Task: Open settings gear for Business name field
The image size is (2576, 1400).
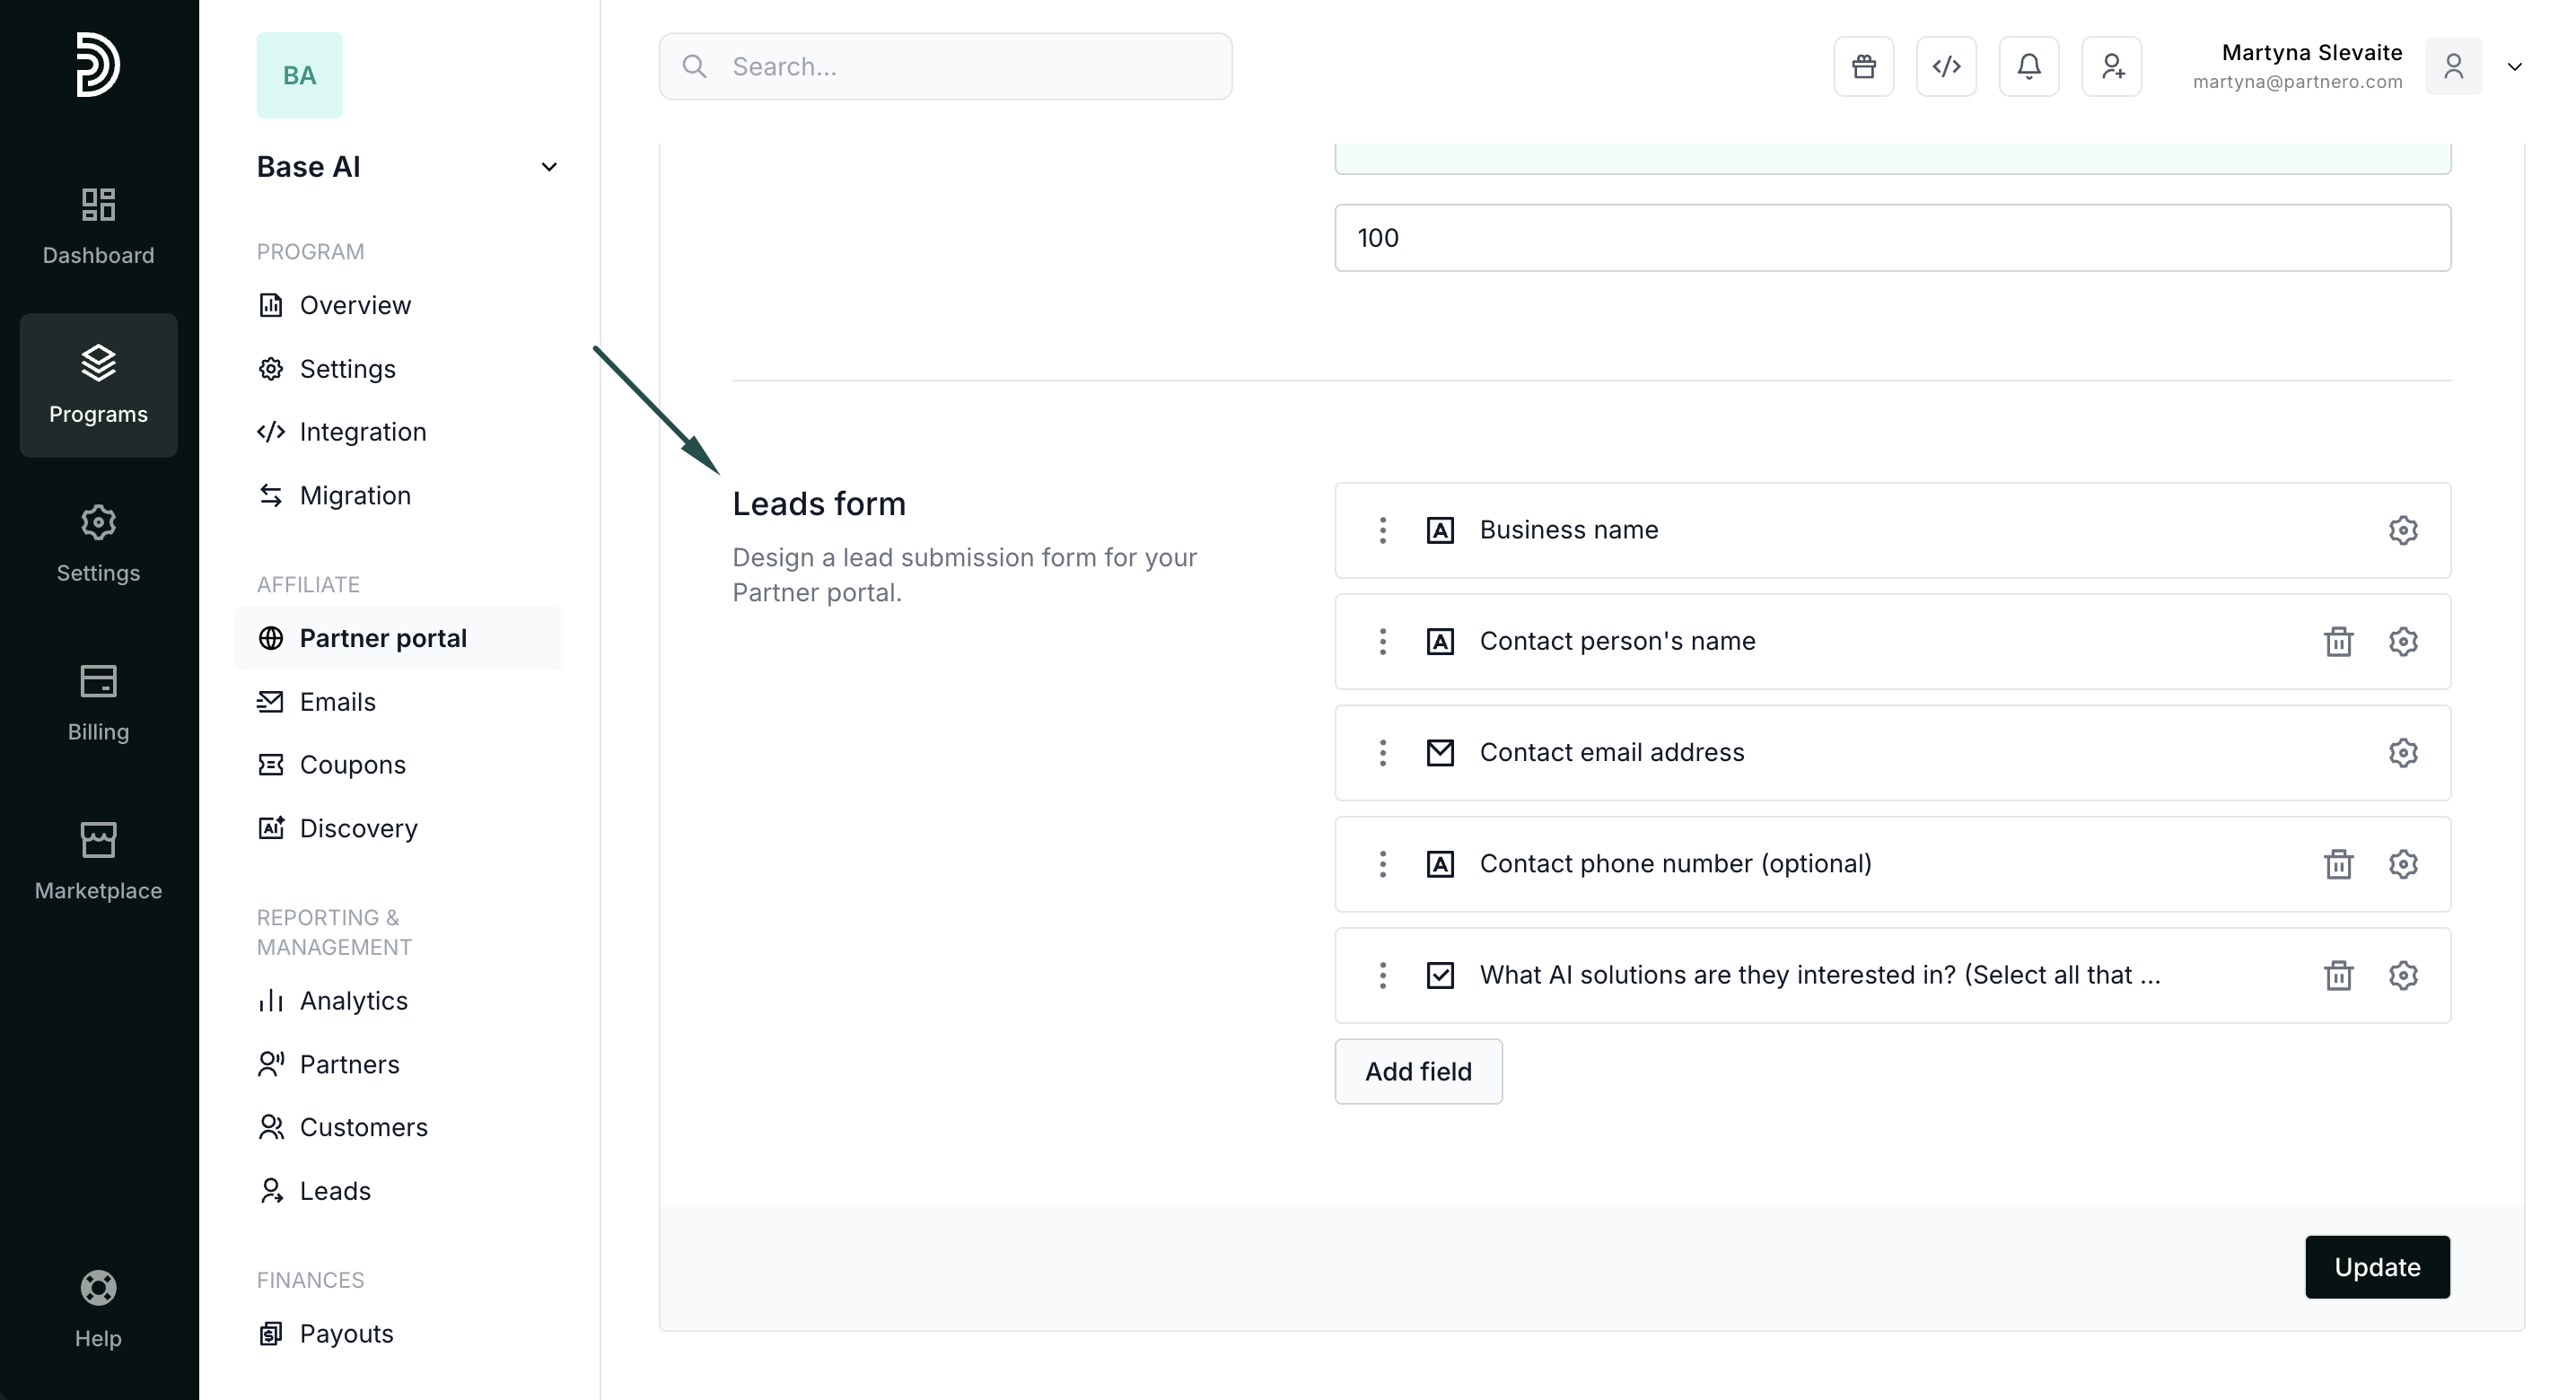Action: [x=2403, y=530]
